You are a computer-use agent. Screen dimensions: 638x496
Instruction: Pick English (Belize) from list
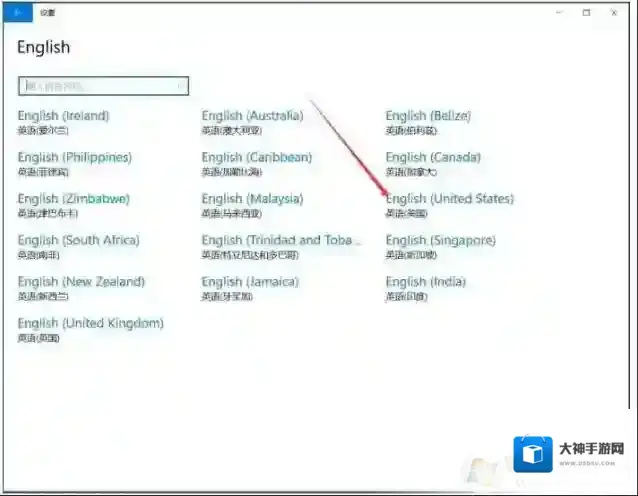pyautogui.click(x=428, y=116)
